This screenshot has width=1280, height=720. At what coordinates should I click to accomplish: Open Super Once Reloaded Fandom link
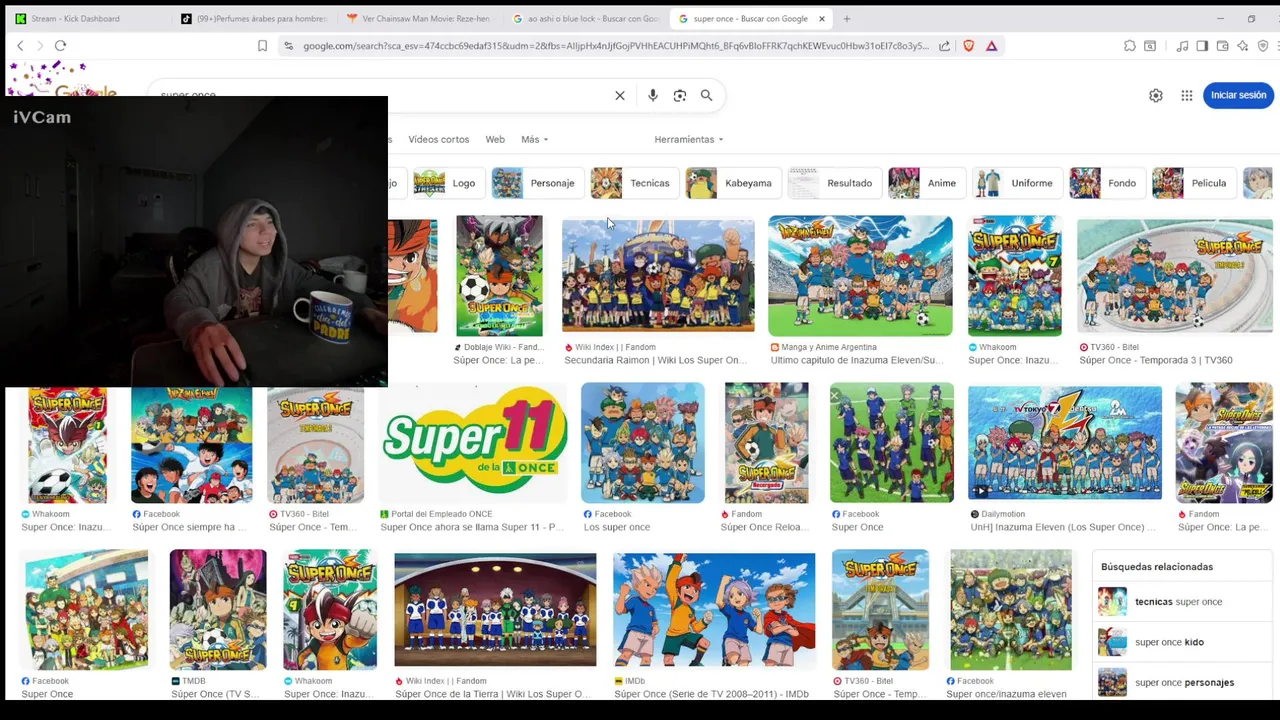coord(769,527)
